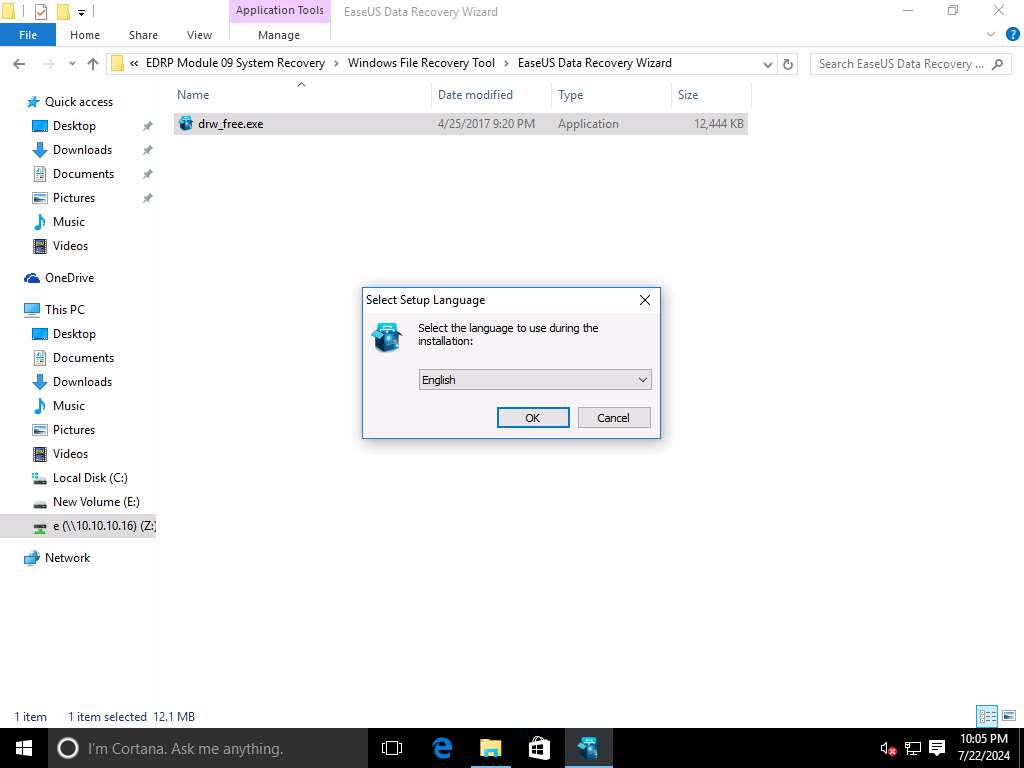
Task: Click the drw_free.exe application icon
Action: (x=186, y=123)
